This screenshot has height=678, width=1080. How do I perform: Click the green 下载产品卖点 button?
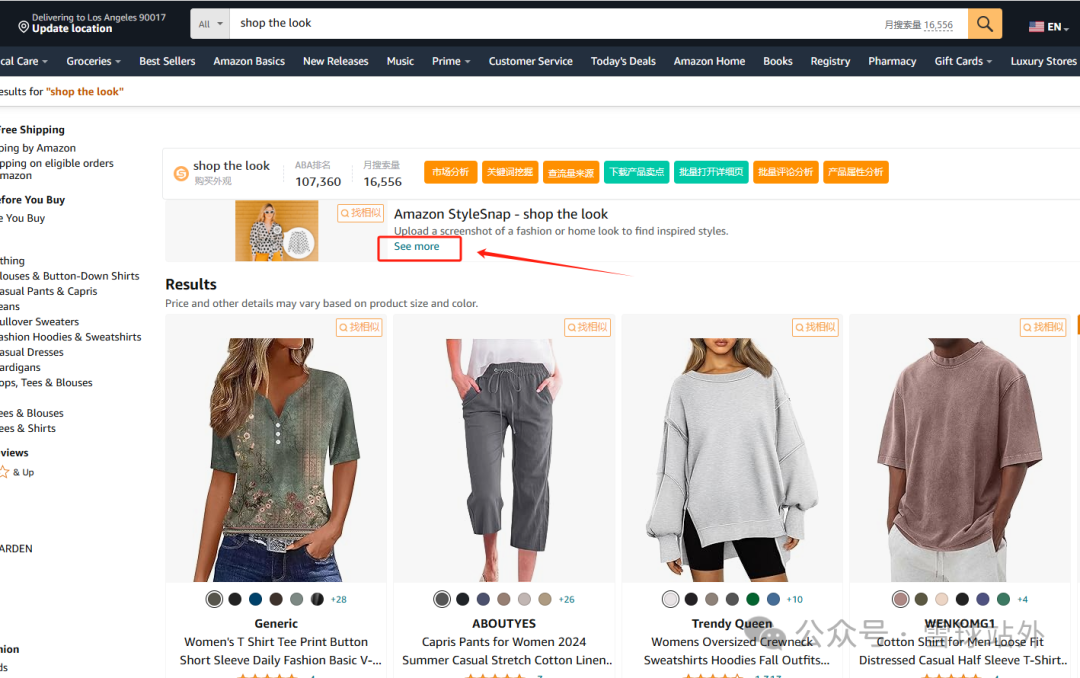[636, 172]
